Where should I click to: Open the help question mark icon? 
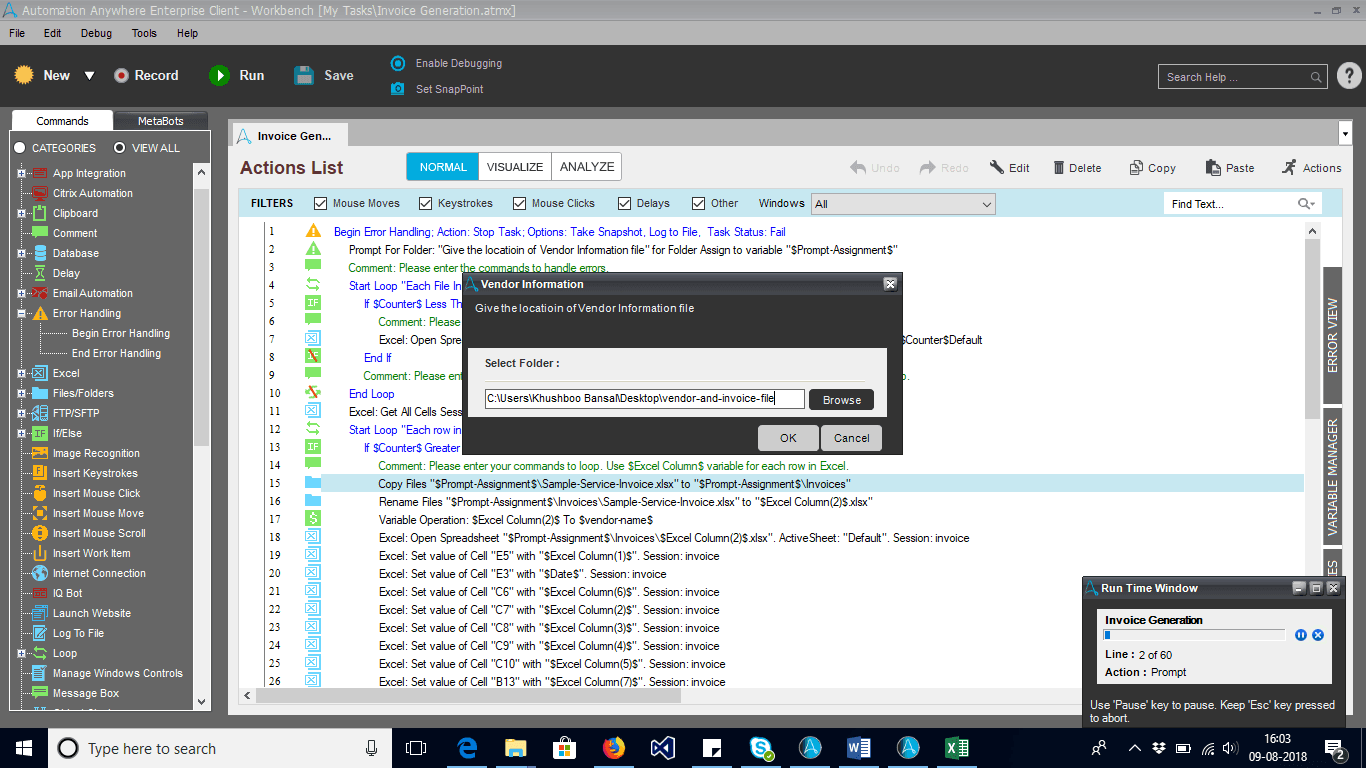[x=1349, y=76]
